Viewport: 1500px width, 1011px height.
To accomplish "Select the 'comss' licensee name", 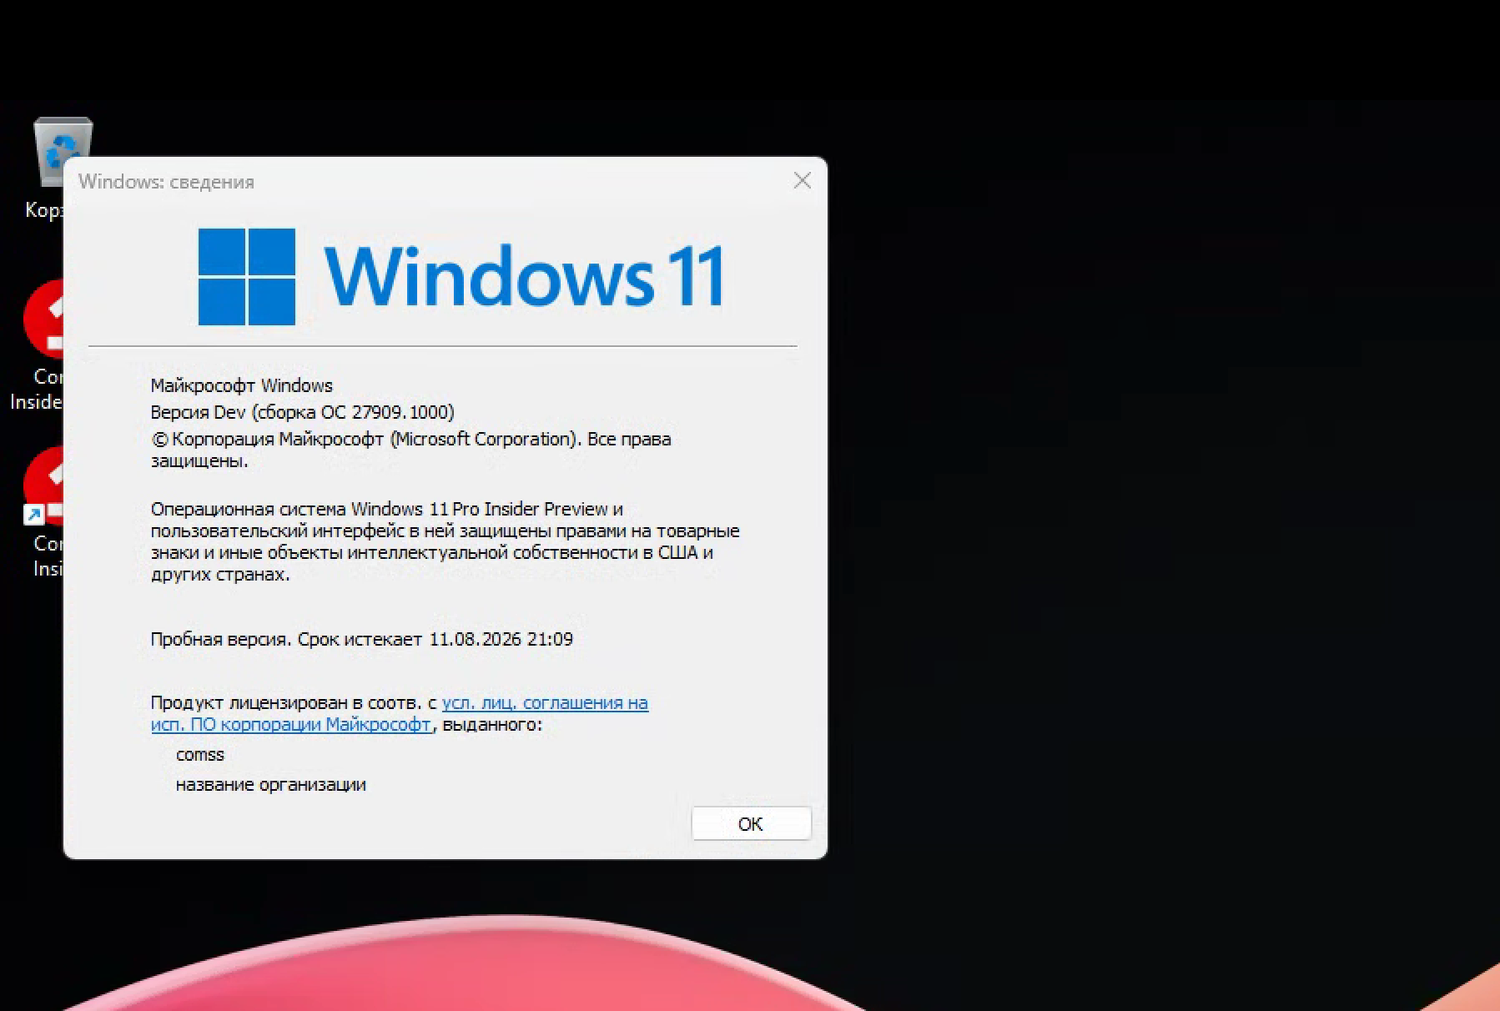I will coord(199,755).
